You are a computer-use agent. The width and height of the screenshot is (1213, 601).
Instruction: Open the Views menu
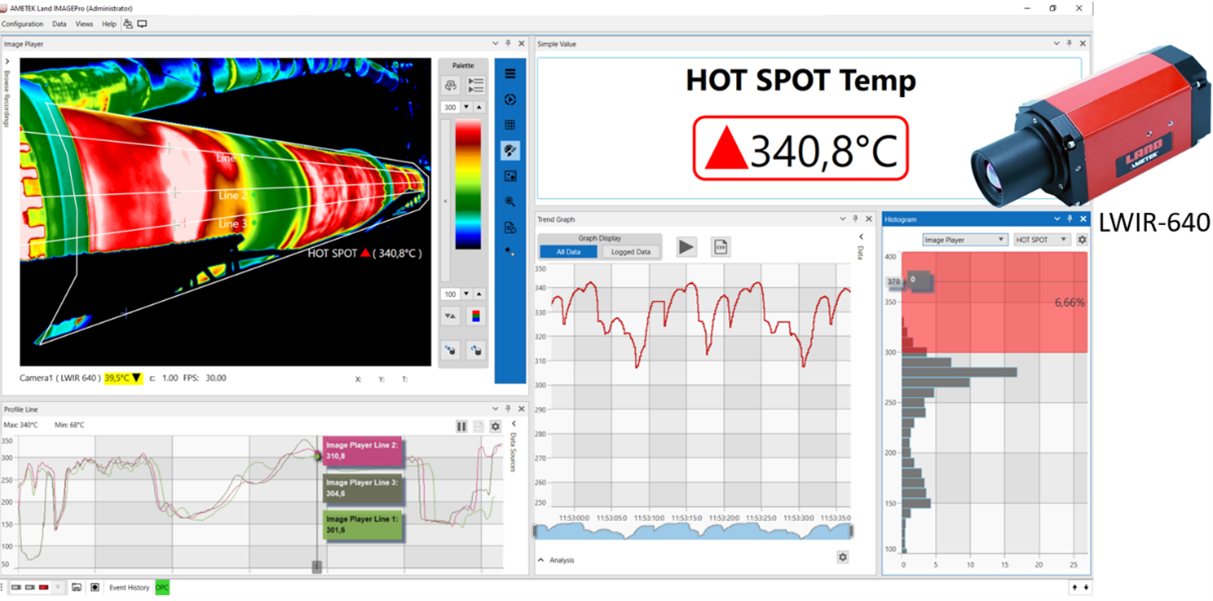[x=84, y=23]
